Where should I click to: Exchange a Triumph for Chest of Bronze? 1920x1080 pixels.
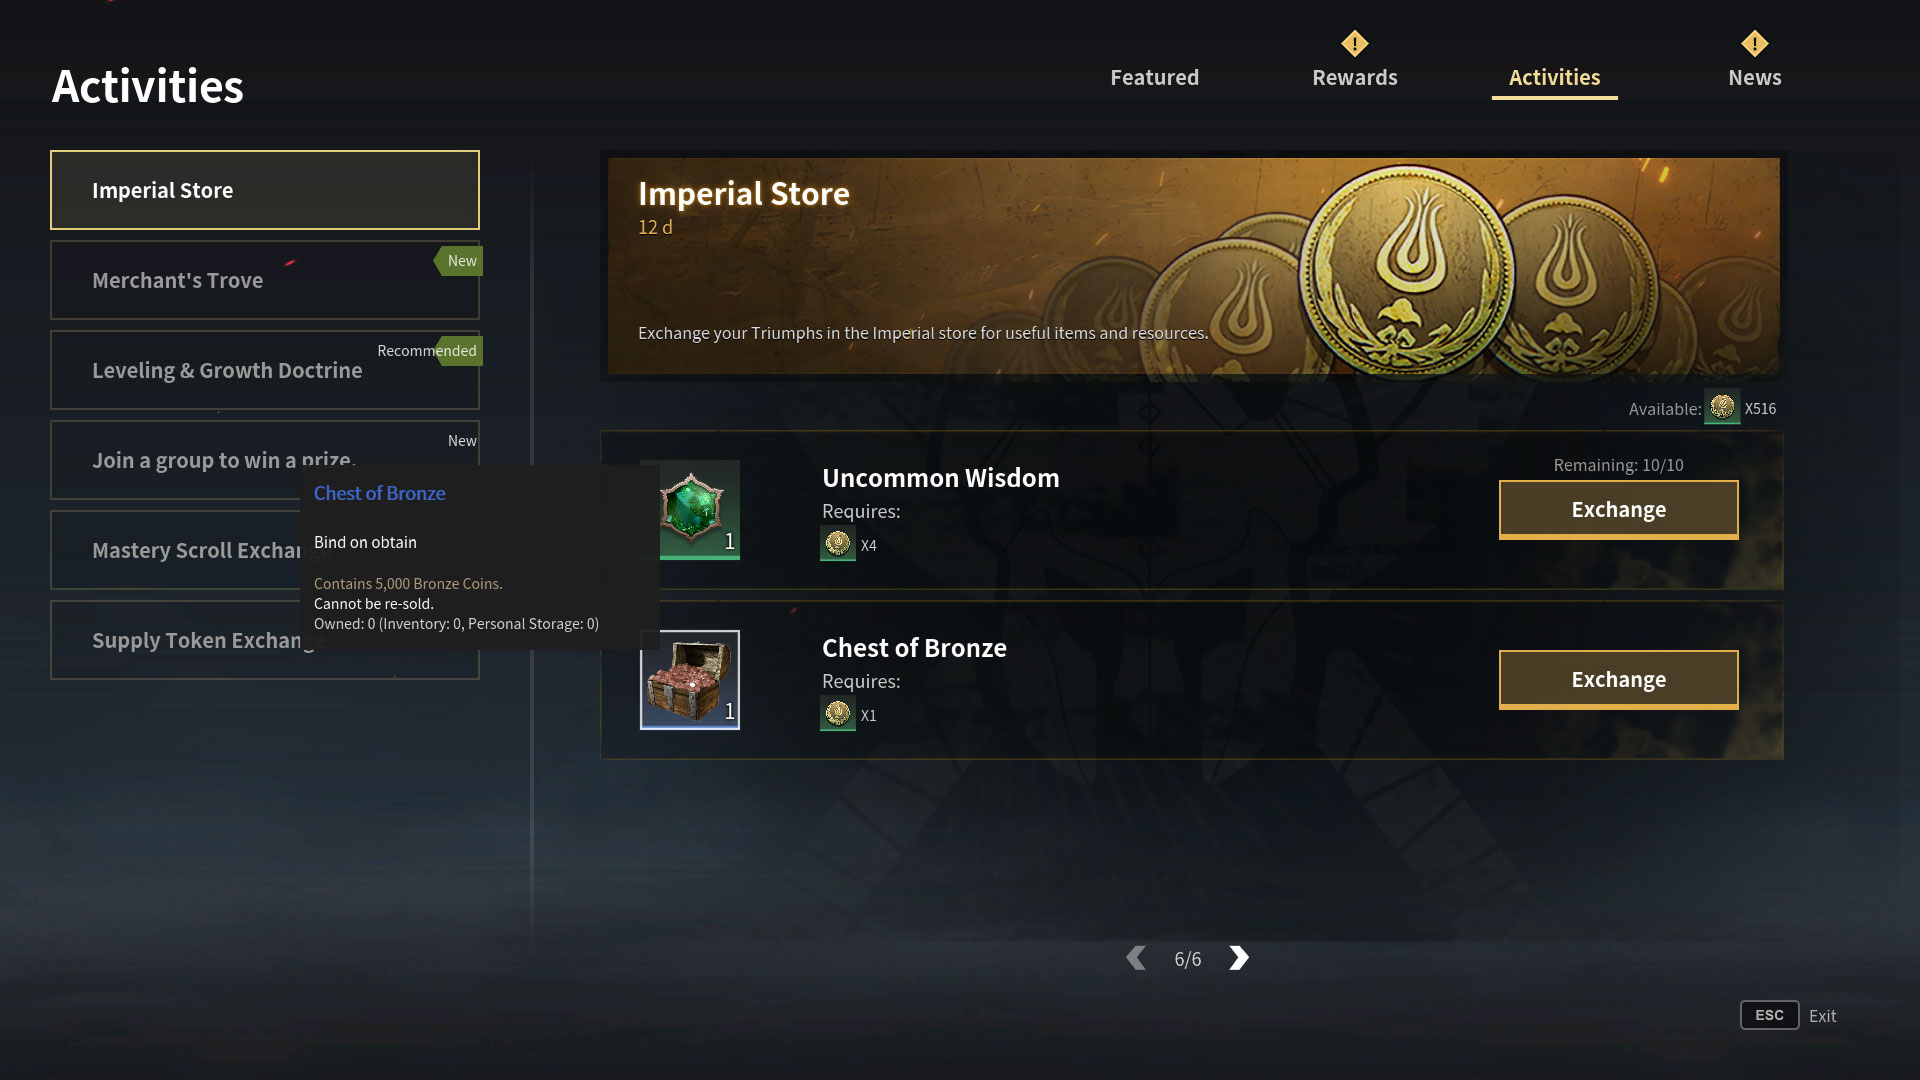click(x=1619, y=680)
